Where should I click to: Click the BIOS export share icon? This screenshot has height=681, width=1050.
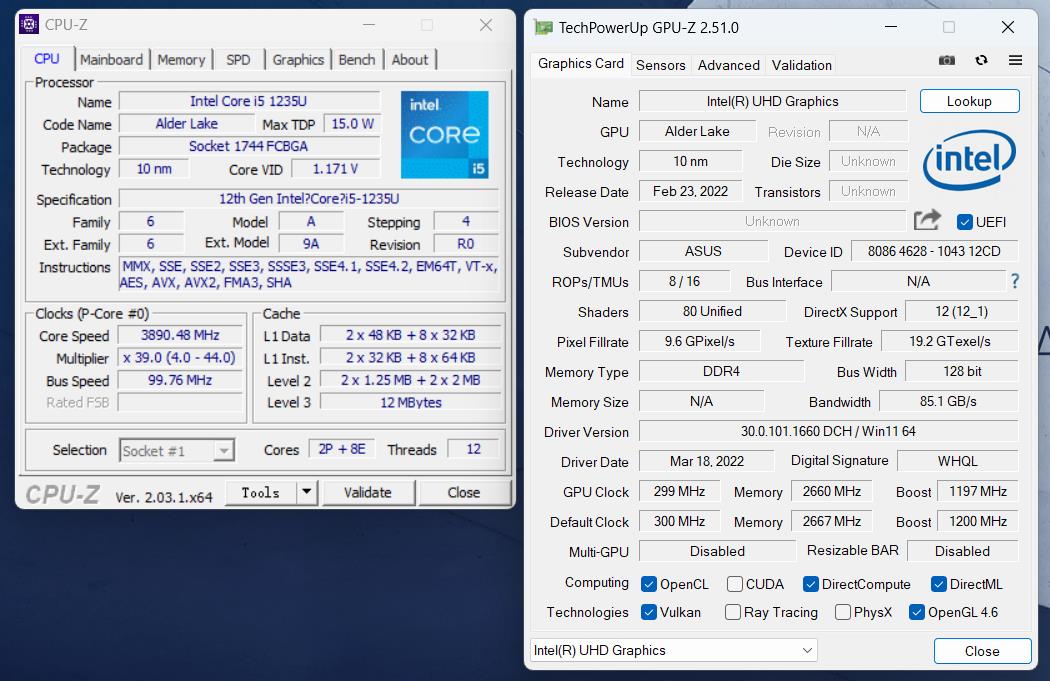pos(927,221)
